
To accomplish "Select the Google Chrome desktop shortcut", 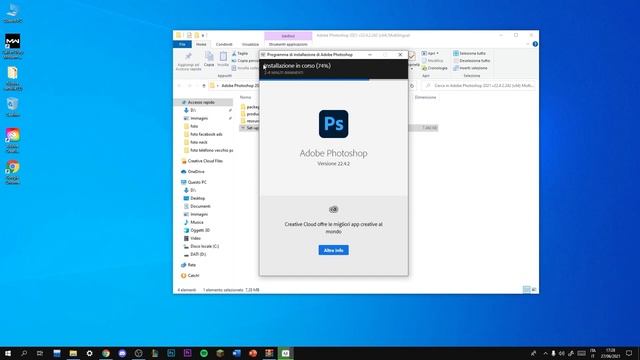I will click(13, 172).
